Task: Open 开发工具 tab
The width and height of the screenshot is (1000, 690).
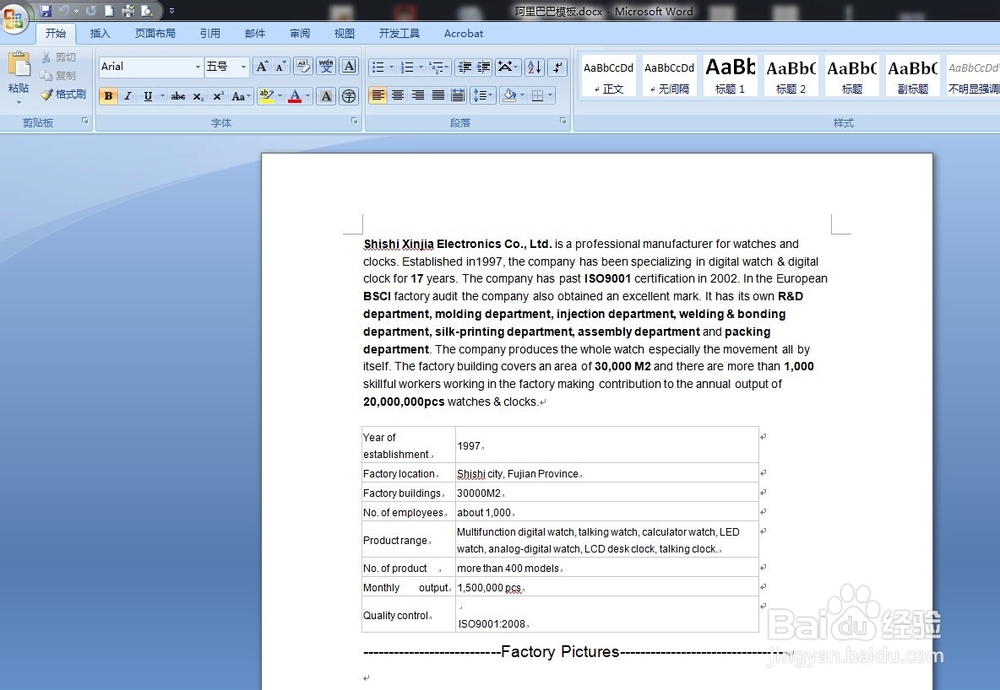Action: [399, 33]
